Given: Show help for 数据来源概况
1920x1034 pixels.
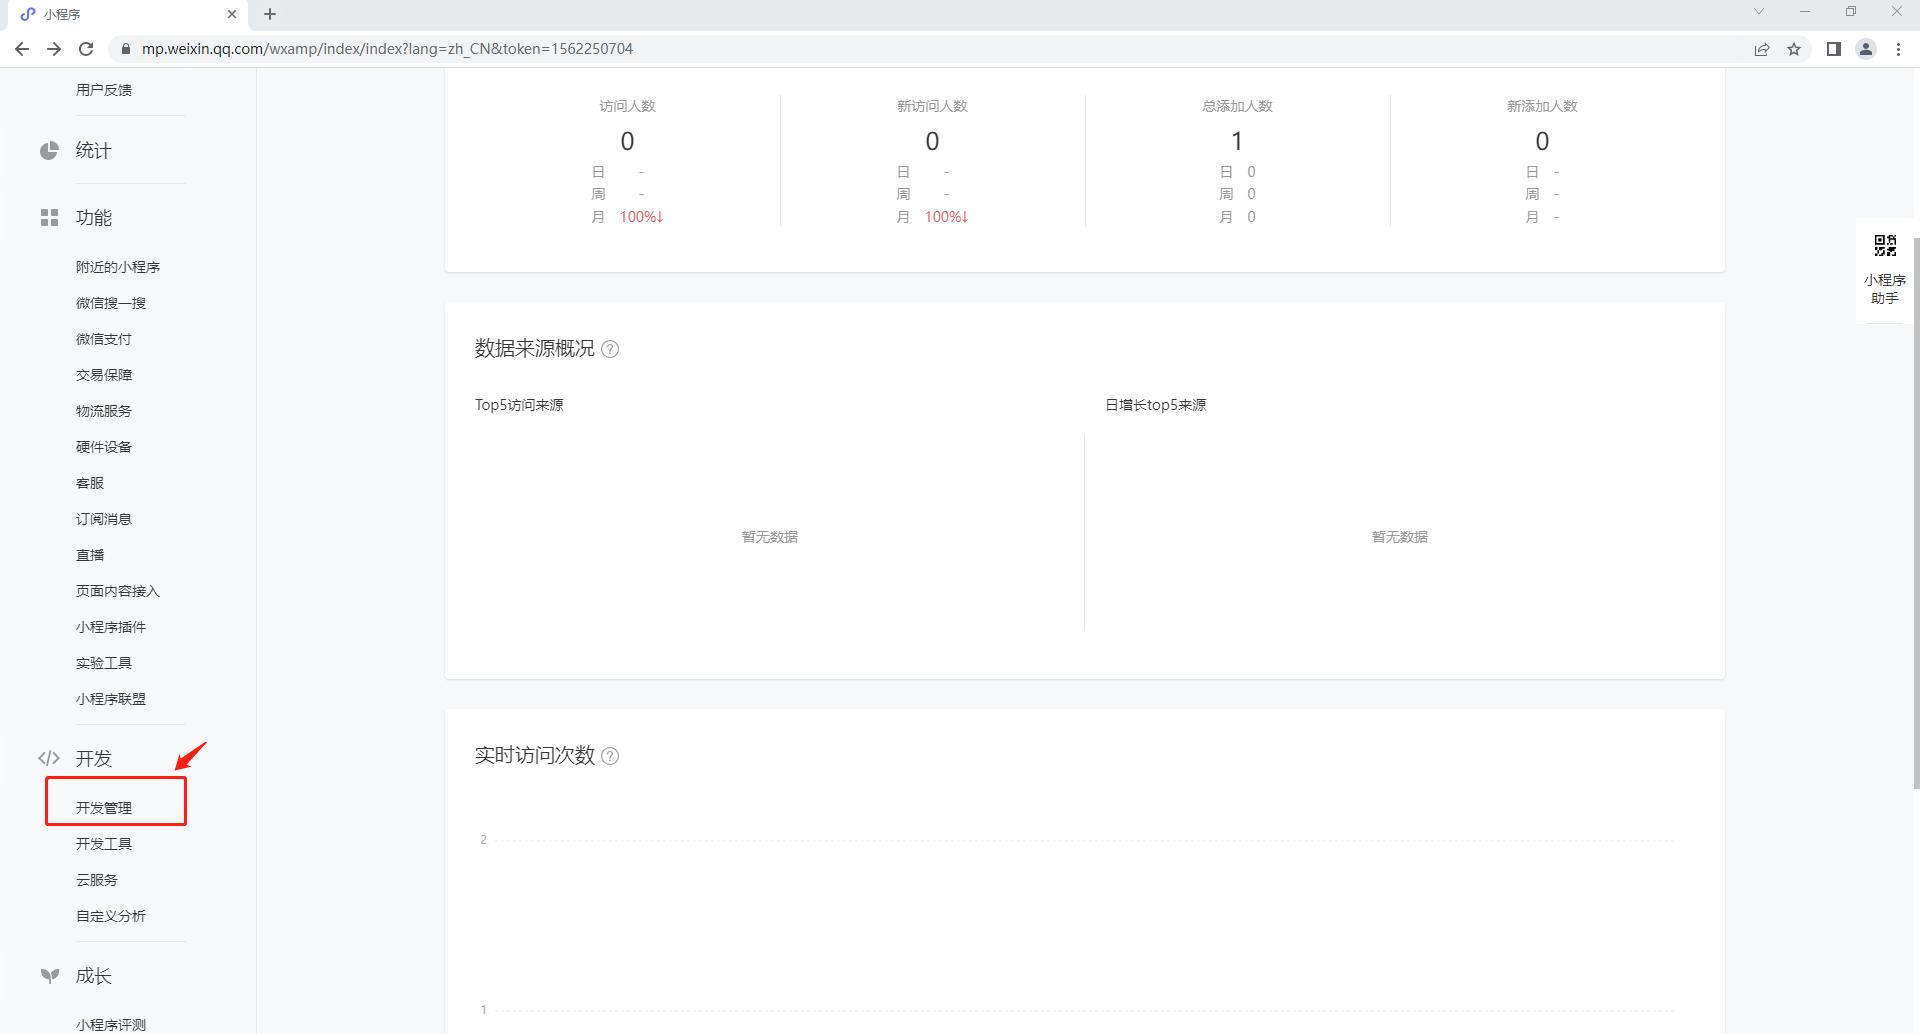Looking at the screenshot, I should pos(610,349).
